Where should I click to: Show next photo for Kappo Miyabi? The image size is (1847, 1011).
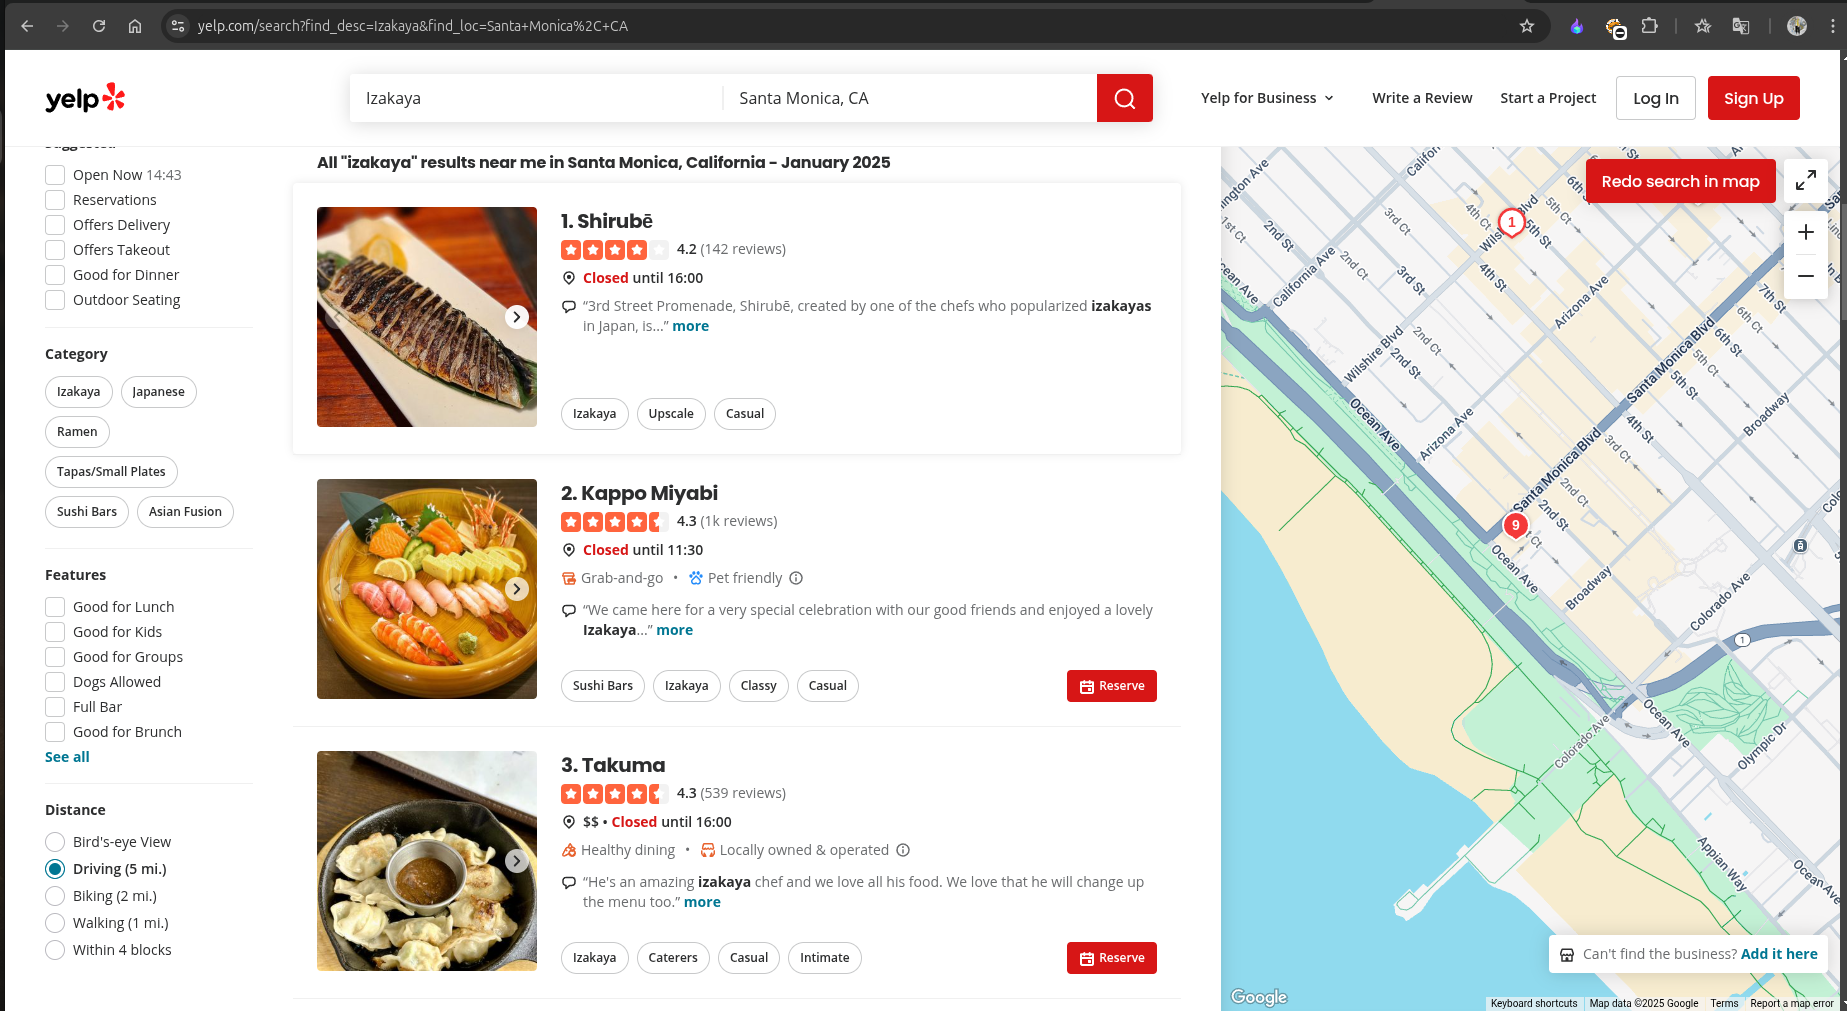tap(516, 589)
